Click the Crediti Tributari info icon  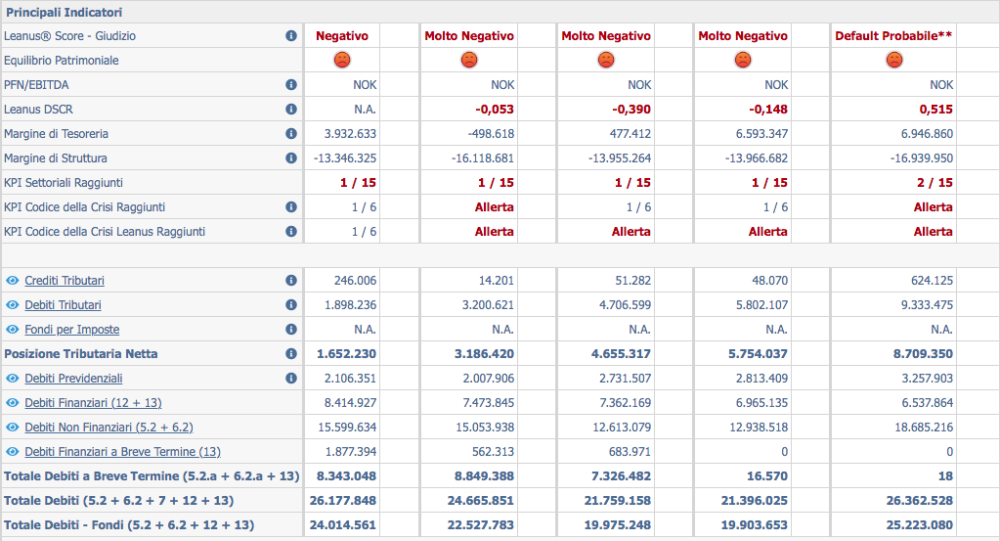291,280
